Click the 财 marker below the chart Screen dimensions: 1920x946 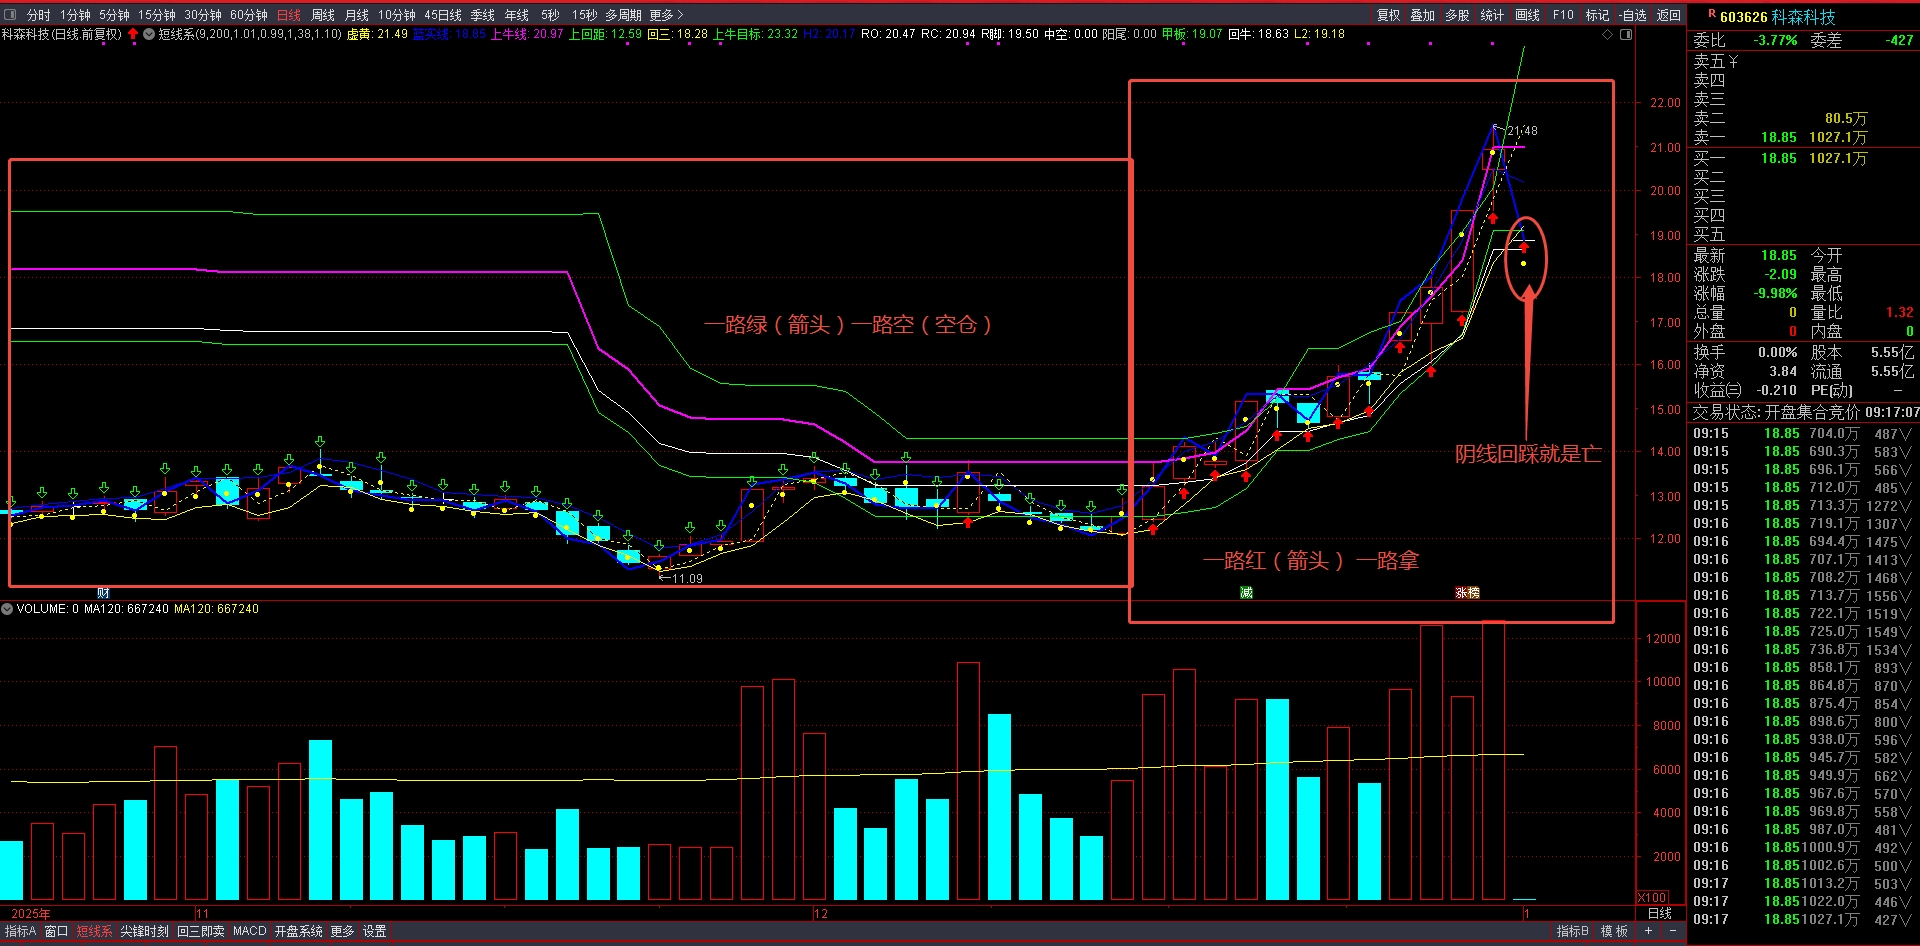103,593
